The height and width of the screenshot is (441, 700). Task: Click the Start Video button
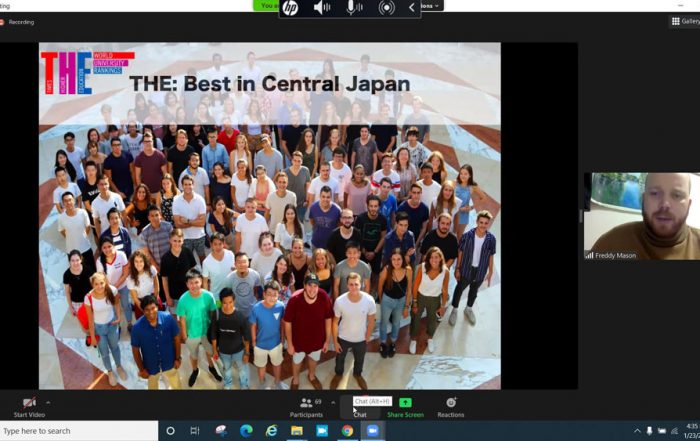29,407
